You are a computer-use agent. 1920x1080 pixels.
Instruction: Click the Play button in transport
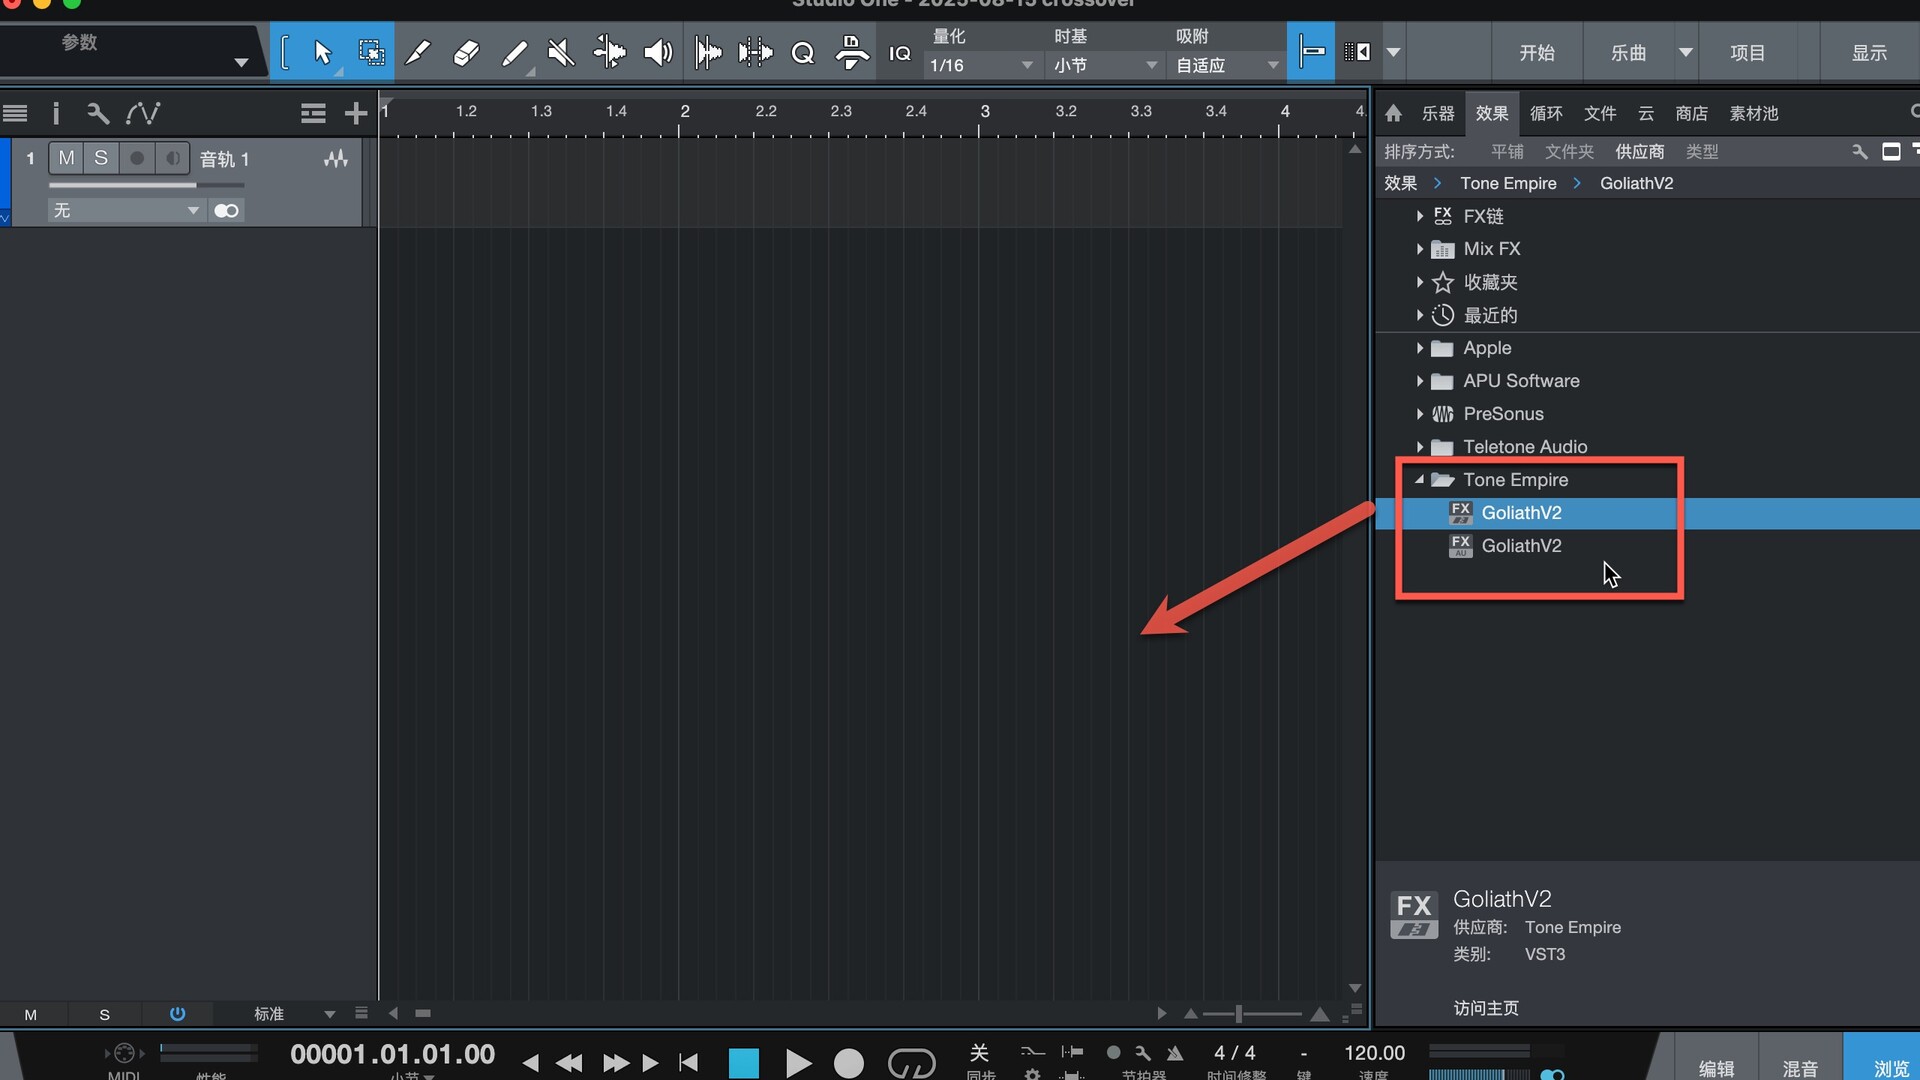click(797, 1063)
